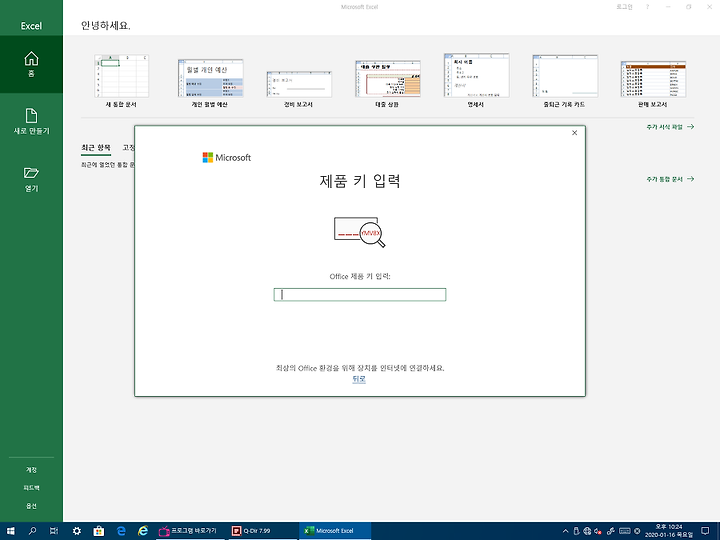Screen dimensions: 720x540
Task: Open the network globe tray icon
Action: tap(587, 531)
